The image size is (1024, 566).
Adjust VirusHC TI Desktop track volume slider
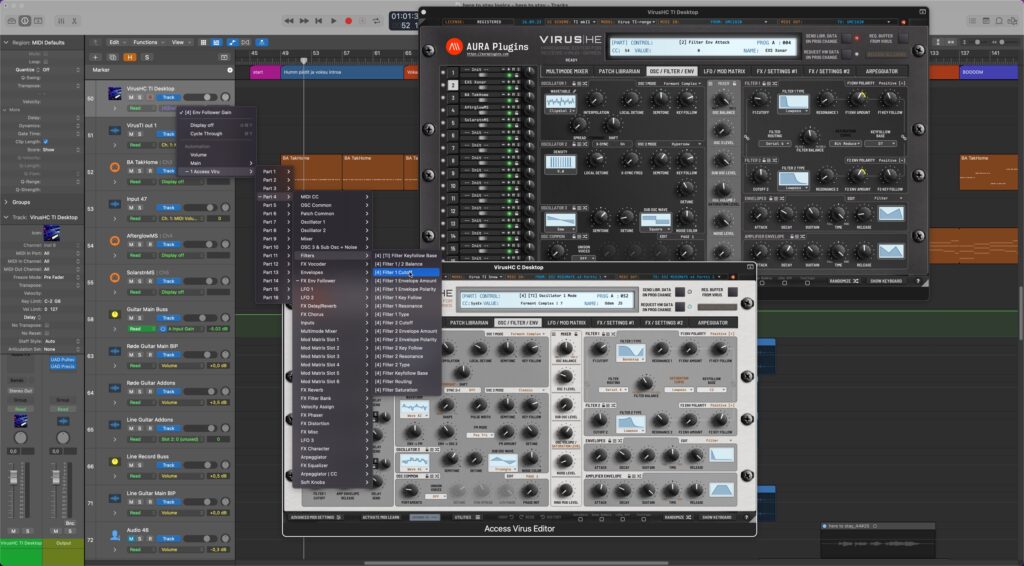click(x=202, y=97)
